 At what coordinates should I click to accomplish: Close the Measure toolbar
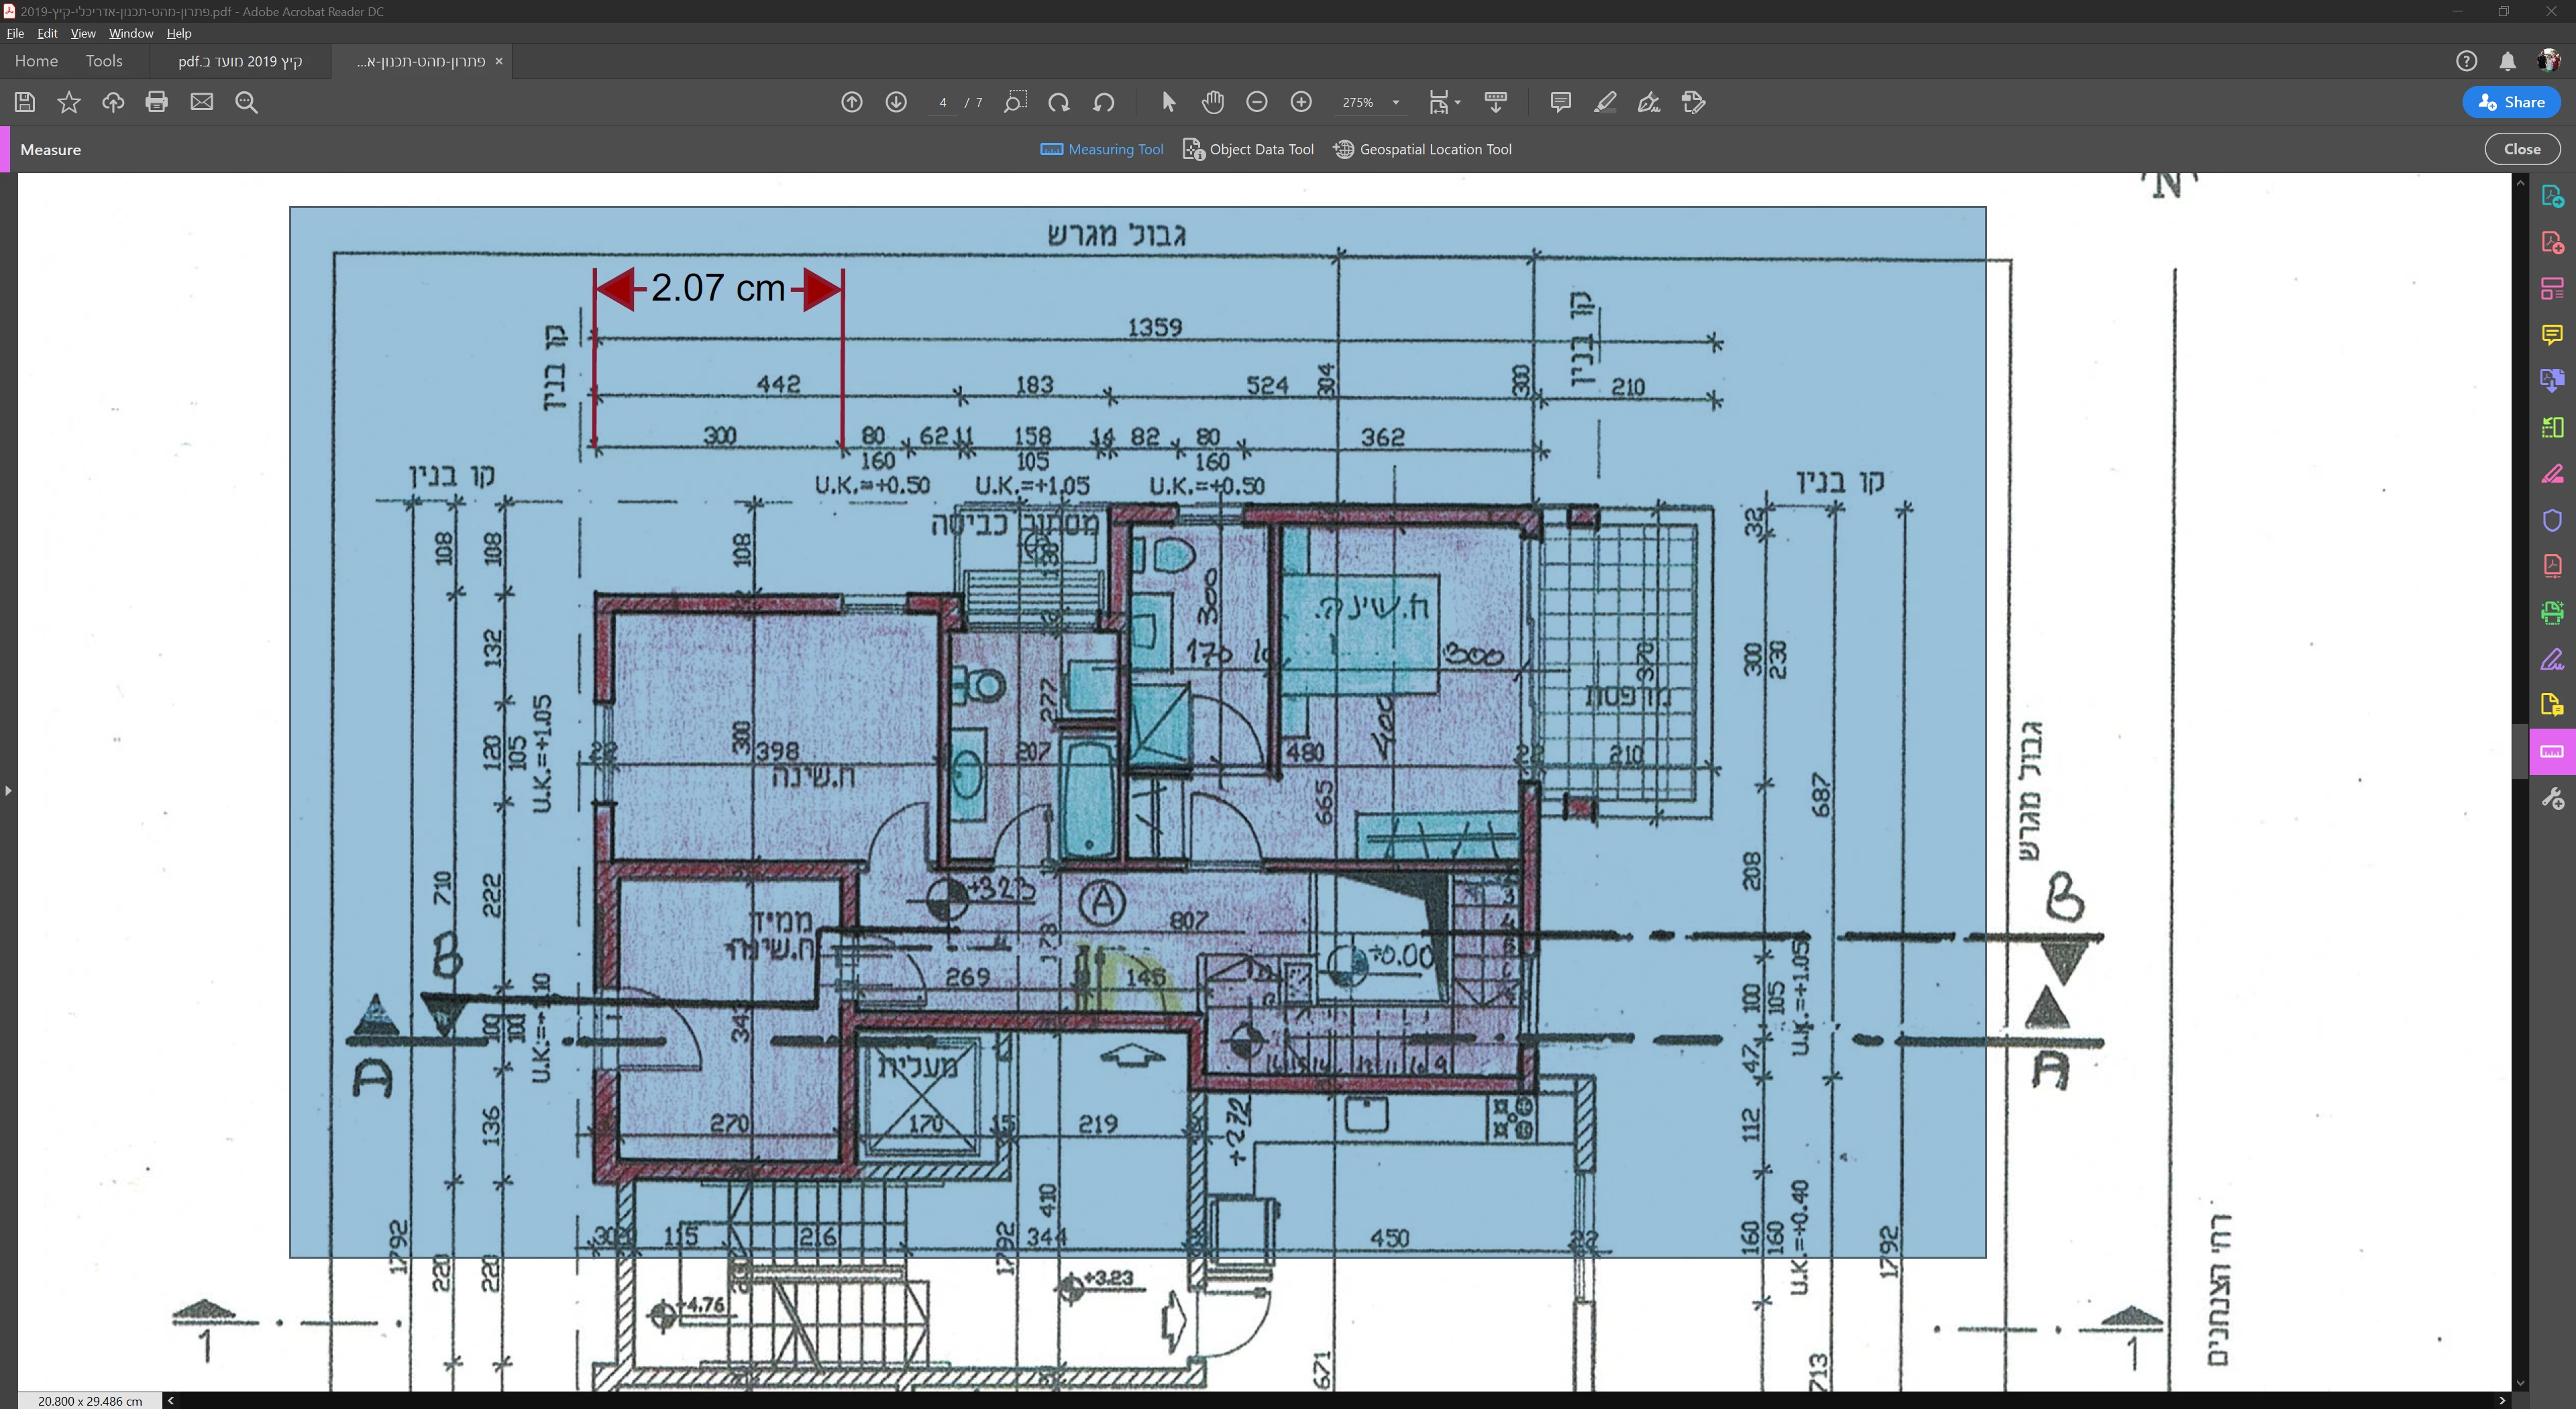tap(2521, 149)
